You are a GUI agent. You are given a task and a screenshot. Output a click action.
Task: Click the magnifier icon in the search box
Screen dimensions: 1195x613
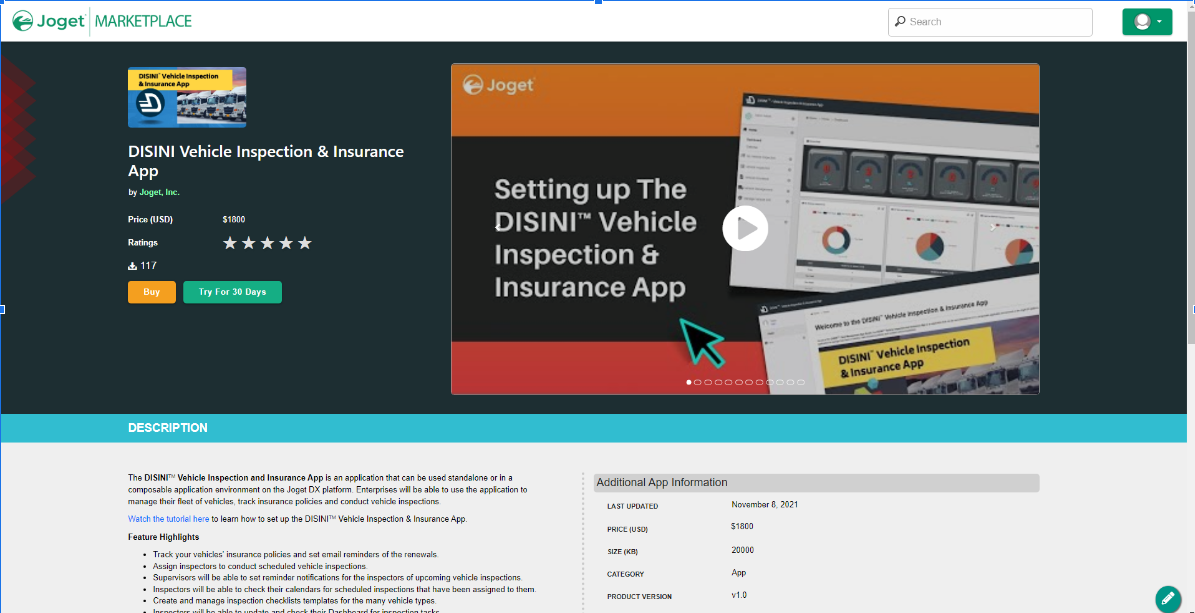900,22
